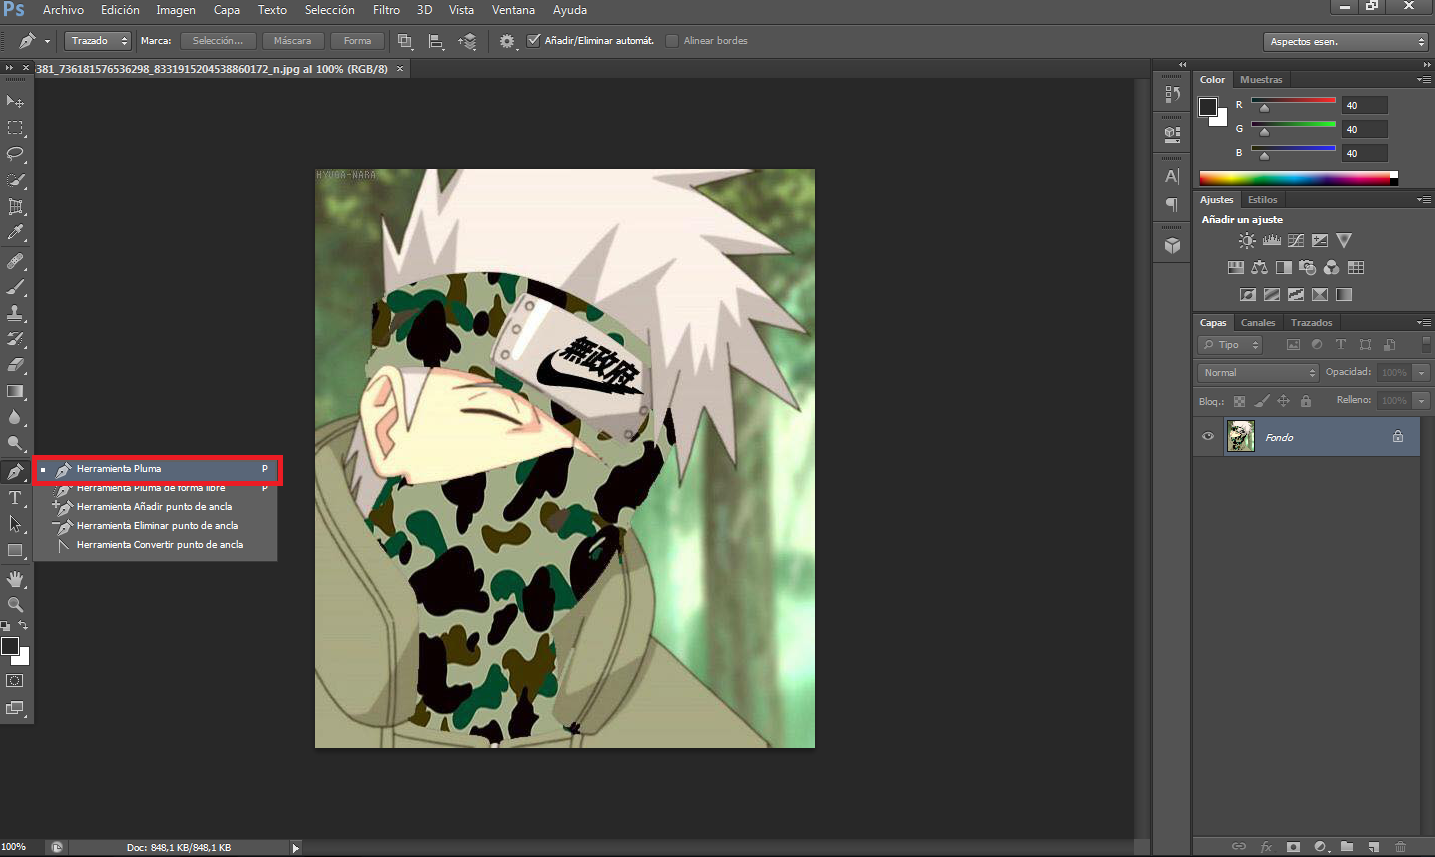
Task: Click the Brightness/Contrast adjustment icon
Action: pos(1247,240)
